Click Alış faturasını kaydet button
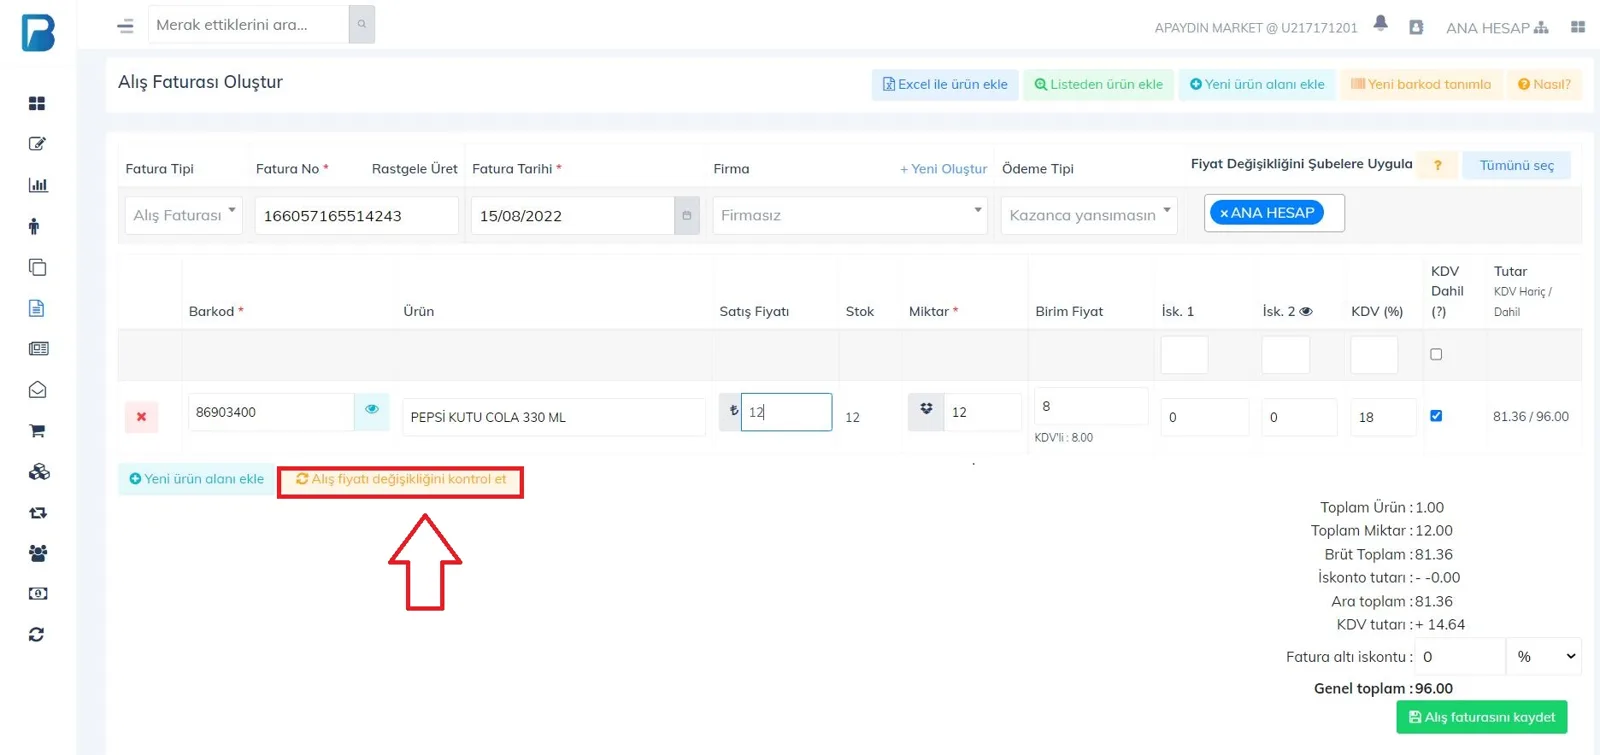Screen dimensions: 1600x755 [1482, 717]
